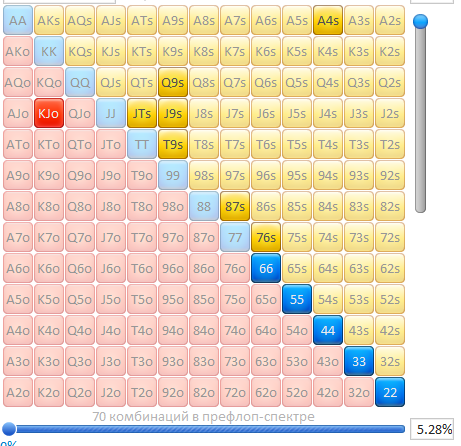The width and height of the screenshot is (461, 446).
Task: Click the vertical slider handle
Action: 420,21
